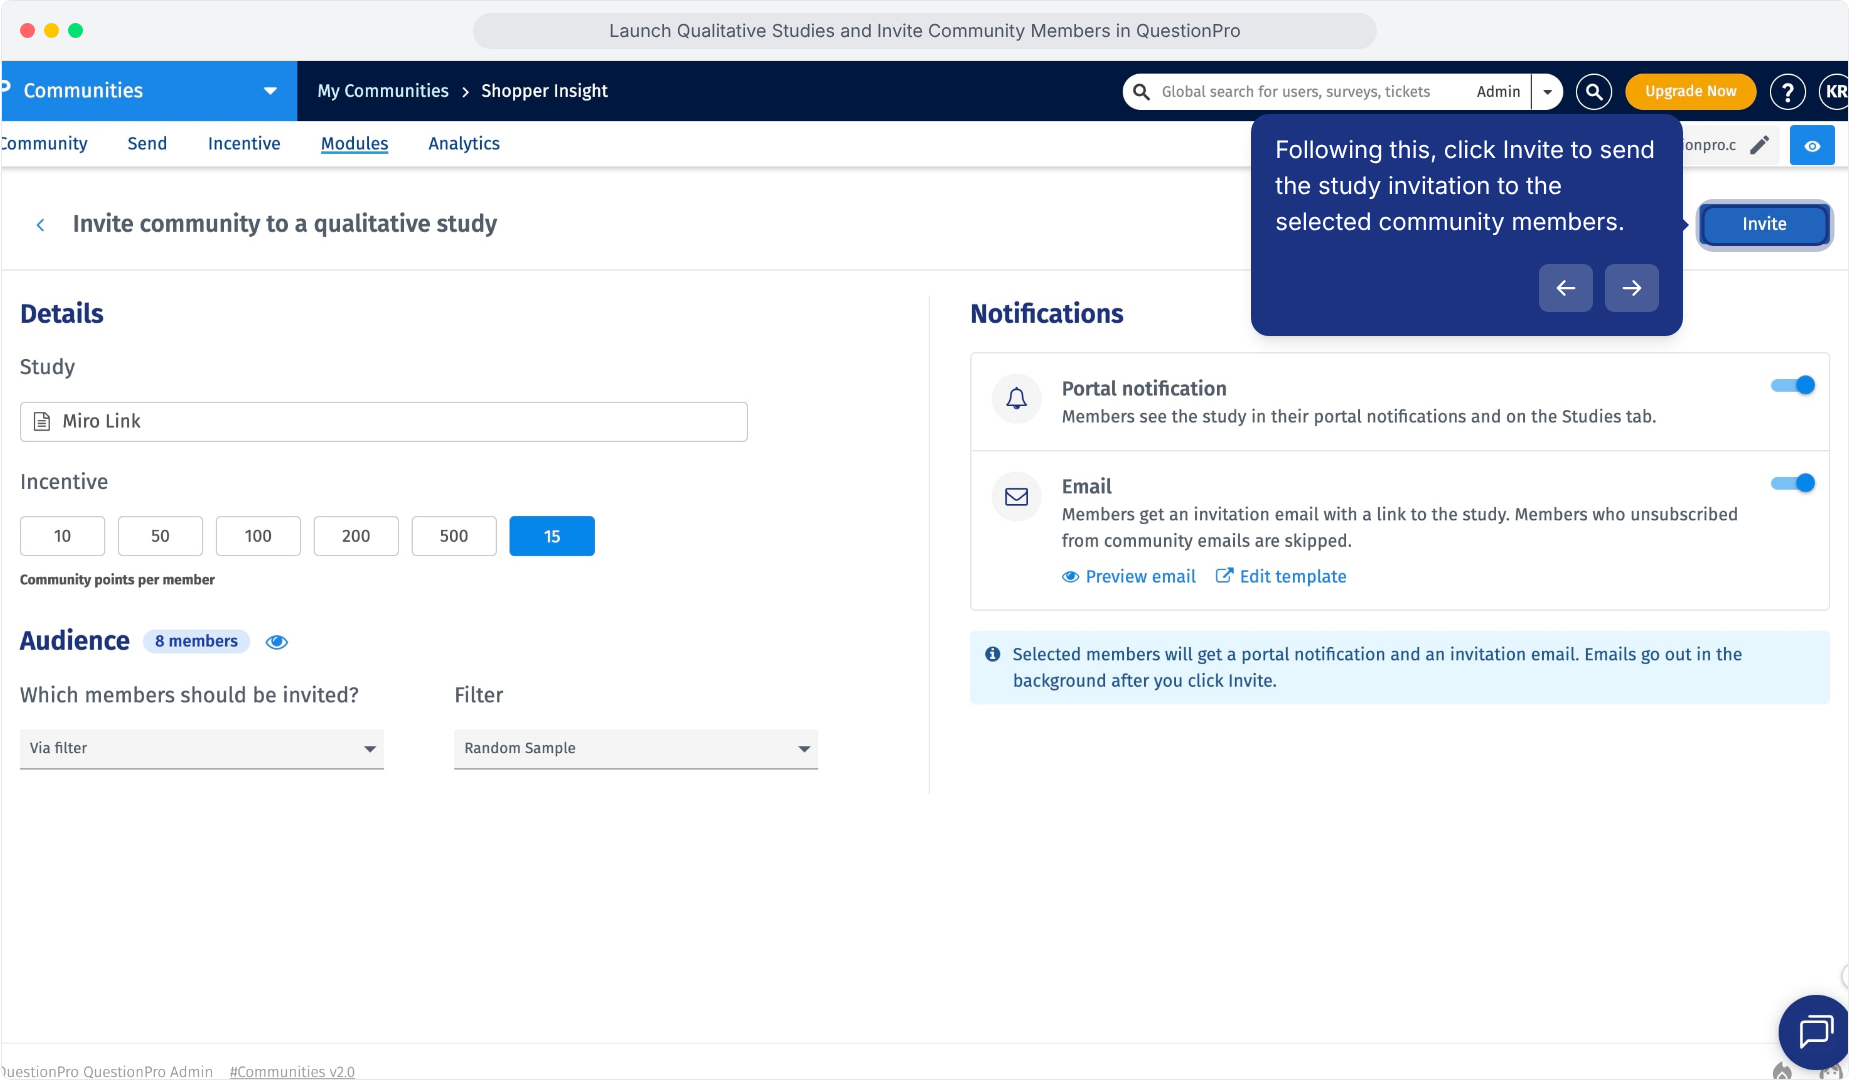Select the 50 points incentive

pos(160,537)
